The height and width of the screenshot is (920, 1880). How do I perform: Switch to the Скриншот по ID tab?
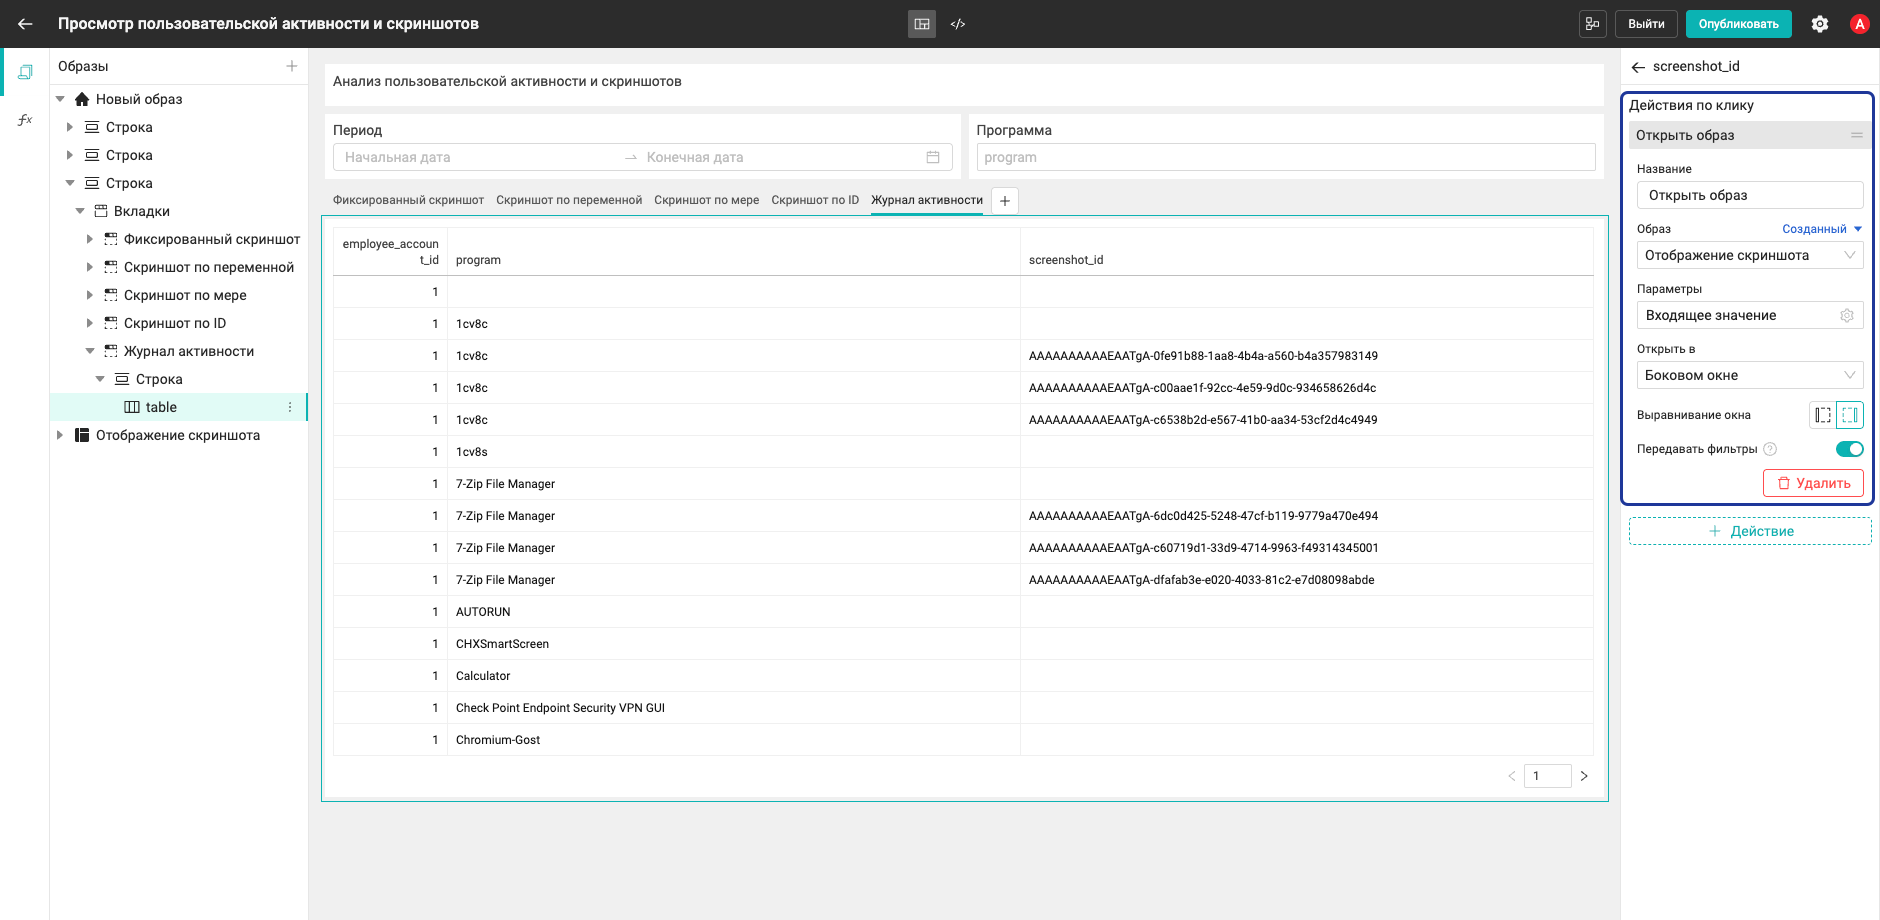click(x=815, y=200)
